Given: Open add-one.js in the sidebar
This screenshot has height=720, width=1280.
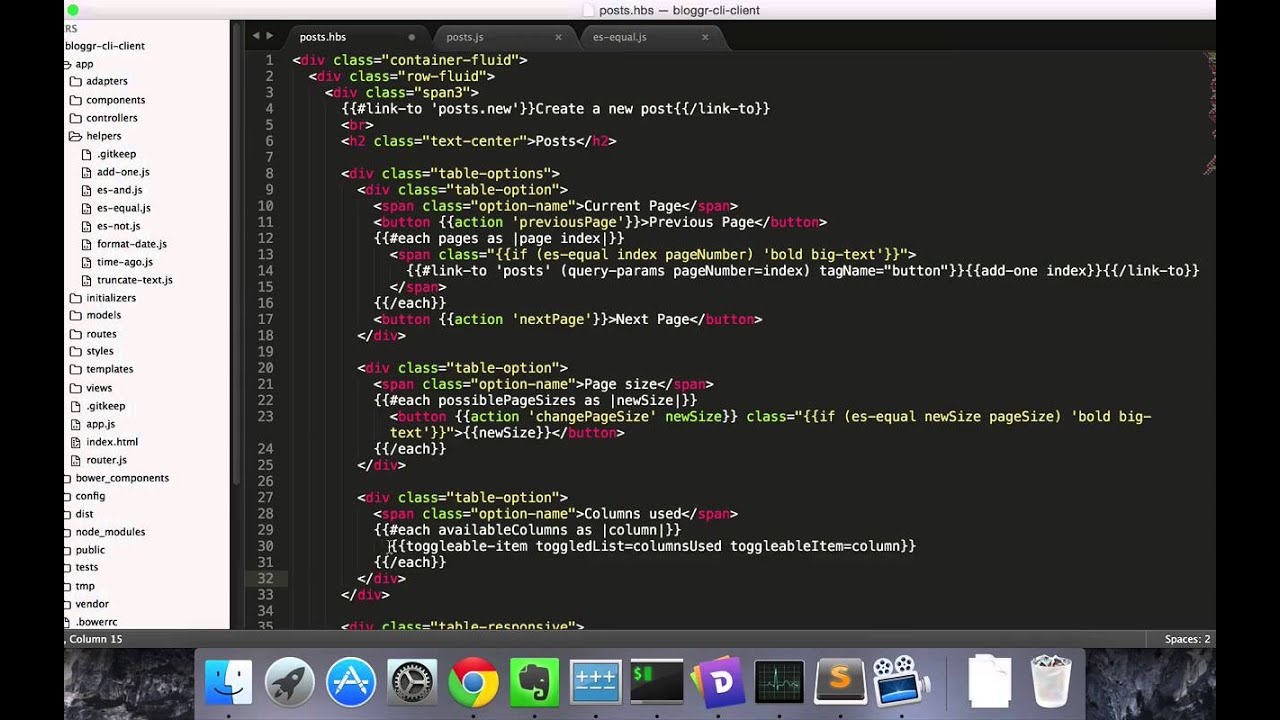Looking at the screenshot, I should (123, 172).
